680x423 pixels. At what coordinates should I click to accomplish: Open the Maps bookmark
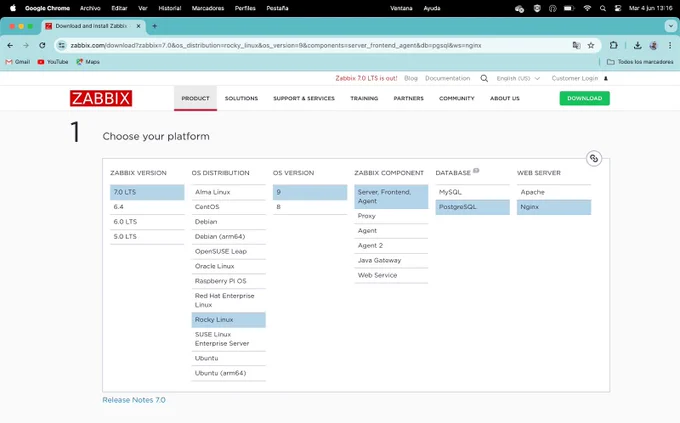click(x=88, y=62)
